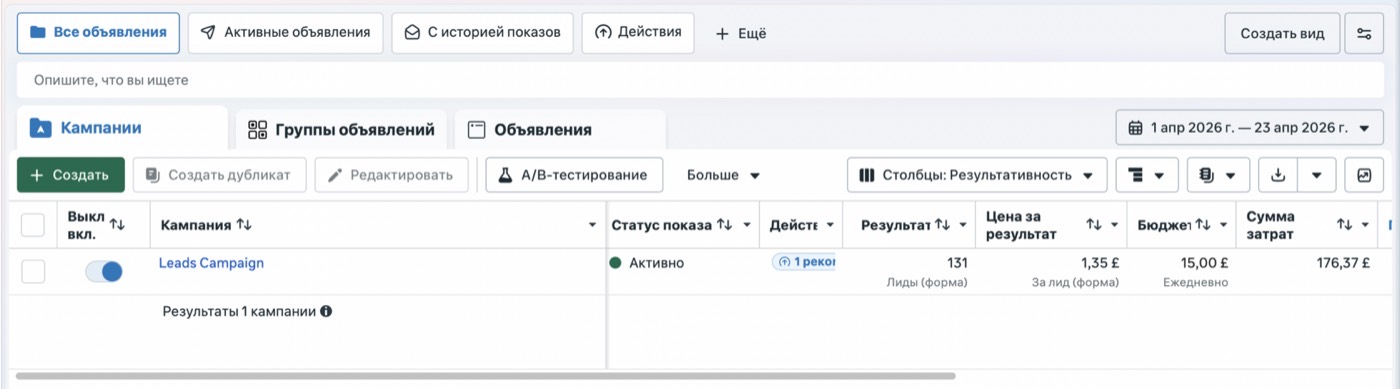Image resolution: width=1400 pixels, height=389 pixels.
Task: Toggle off the Leads Campaign switch
Action: point(104,271)
